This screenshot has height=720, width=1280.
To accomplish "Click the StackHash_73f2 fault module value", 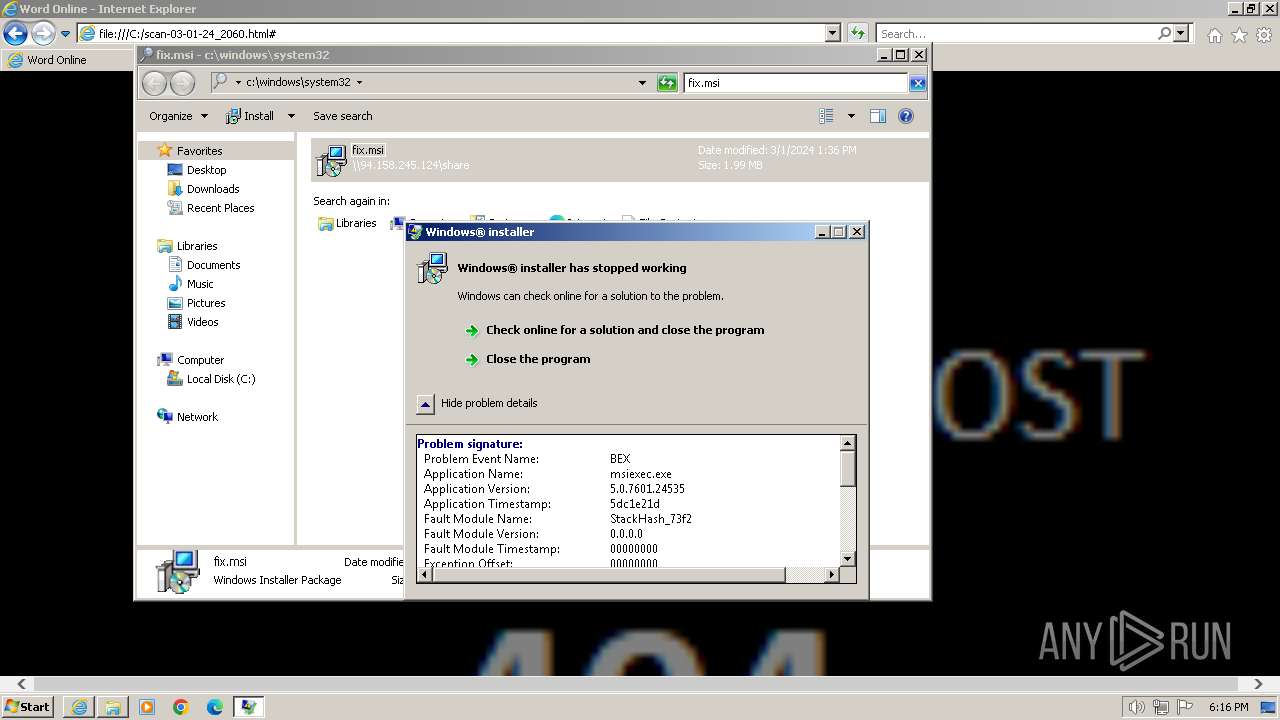I will [651, 519].
